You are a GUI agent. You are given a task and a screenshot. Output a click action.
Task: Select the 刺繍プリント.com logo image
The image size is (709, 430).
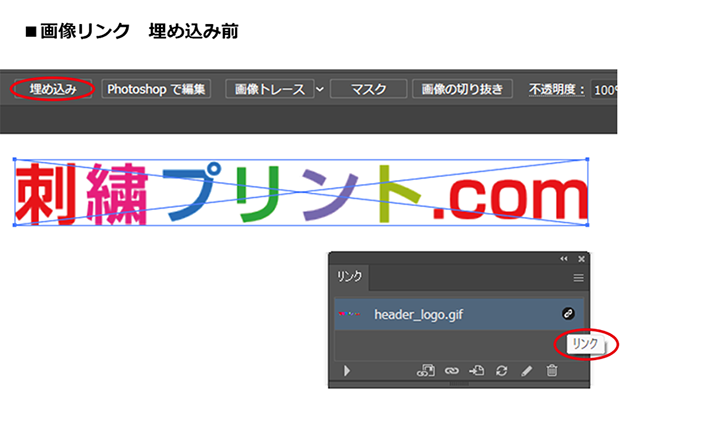pos(301,192)
